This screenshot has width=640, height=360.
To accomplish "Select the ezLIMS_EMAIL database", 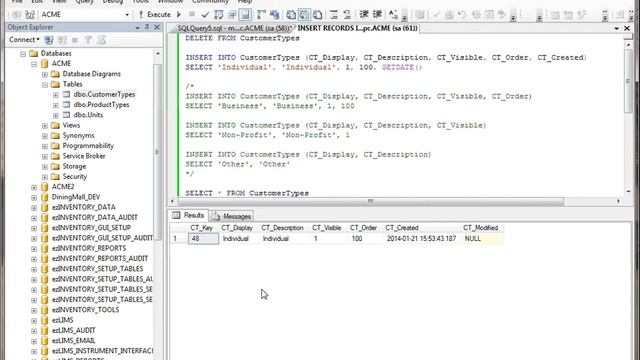I will click(73, 340).
